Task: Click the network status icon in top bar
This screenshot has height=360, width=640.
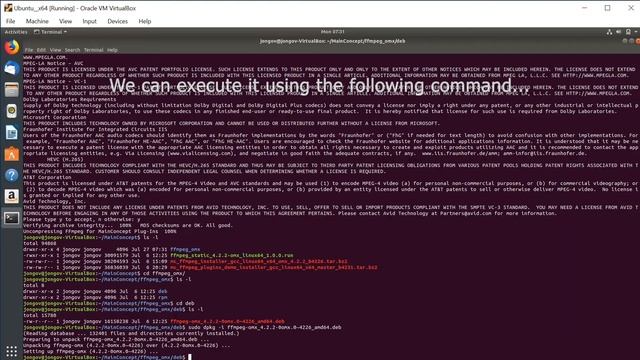Action: (x=609, y=32)
